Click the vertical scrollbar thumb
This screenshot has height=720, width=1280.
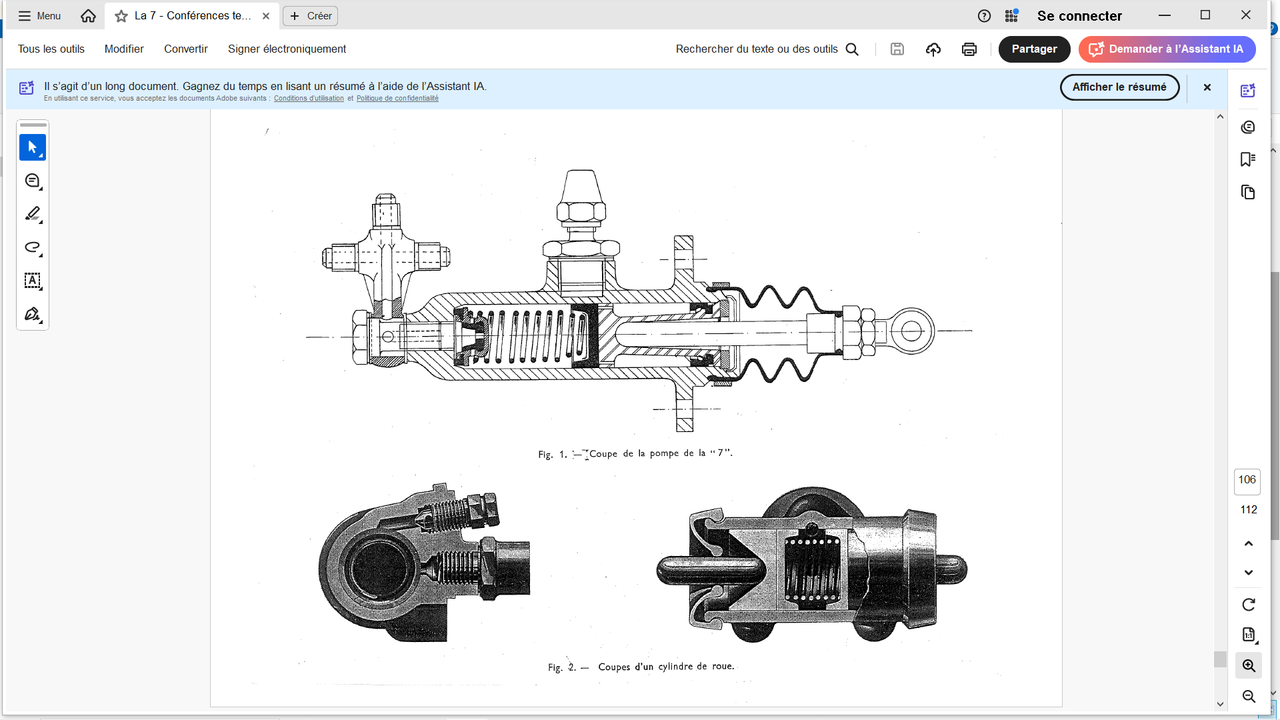1220,659
